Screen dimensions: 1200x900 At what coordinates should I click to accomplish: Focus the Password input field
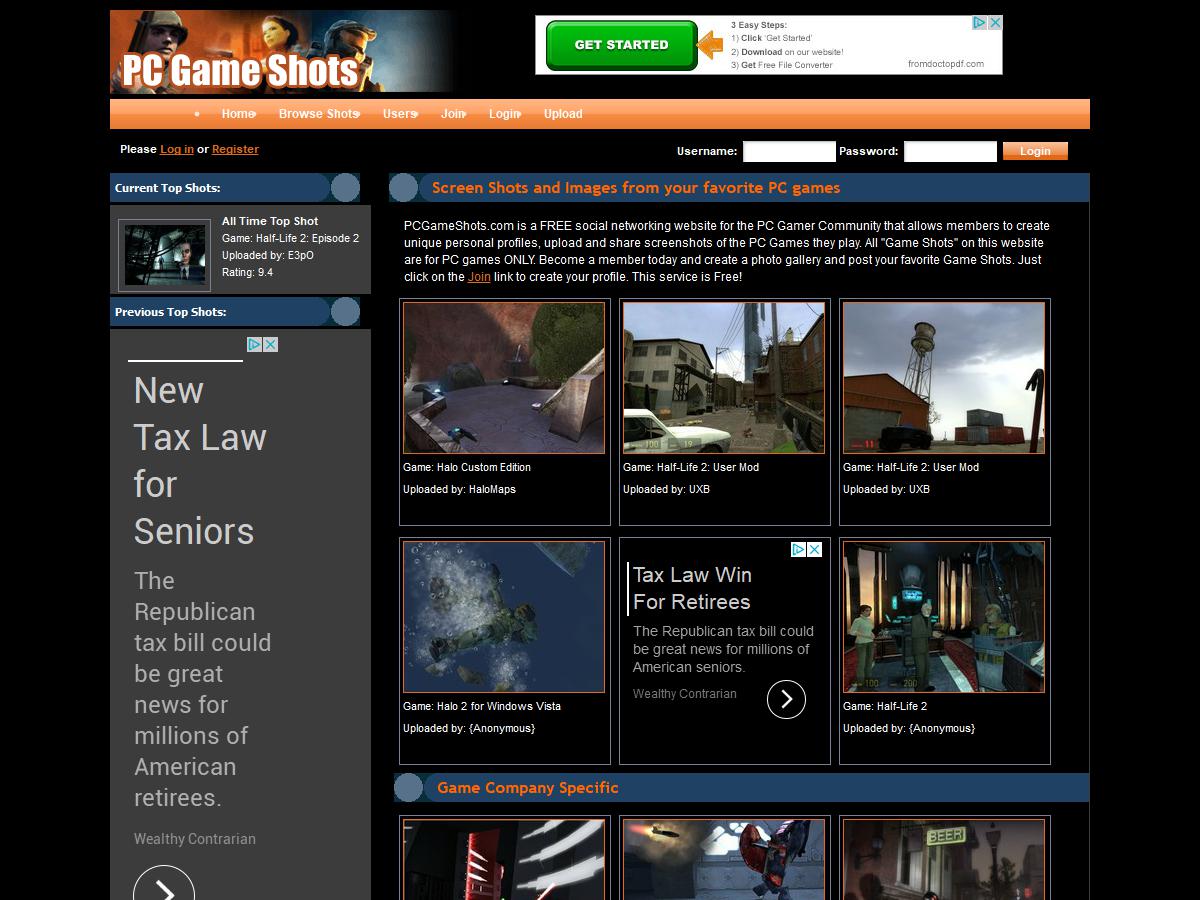tap(950, 151)
